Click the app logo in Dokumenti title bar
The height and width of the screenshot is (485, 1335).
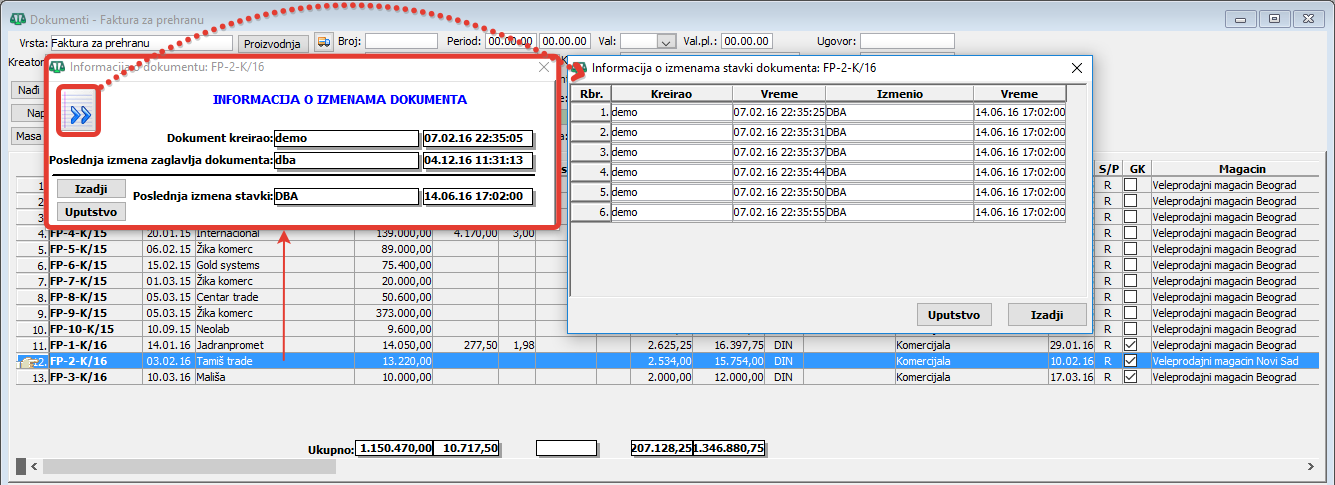[x=17, y=19]
